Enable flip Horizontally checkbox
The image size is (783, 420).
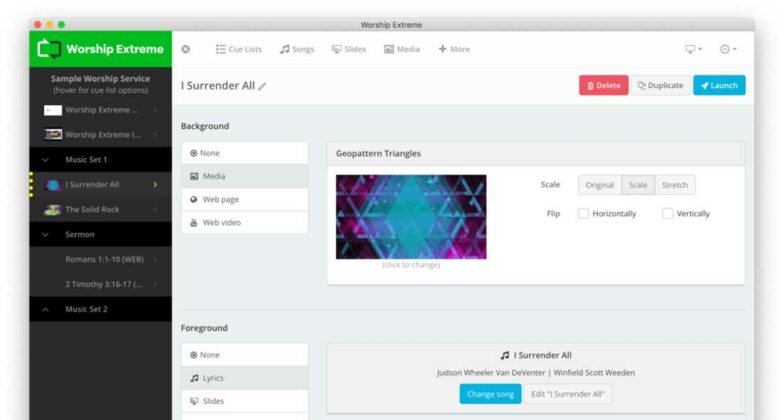(583, 213)
